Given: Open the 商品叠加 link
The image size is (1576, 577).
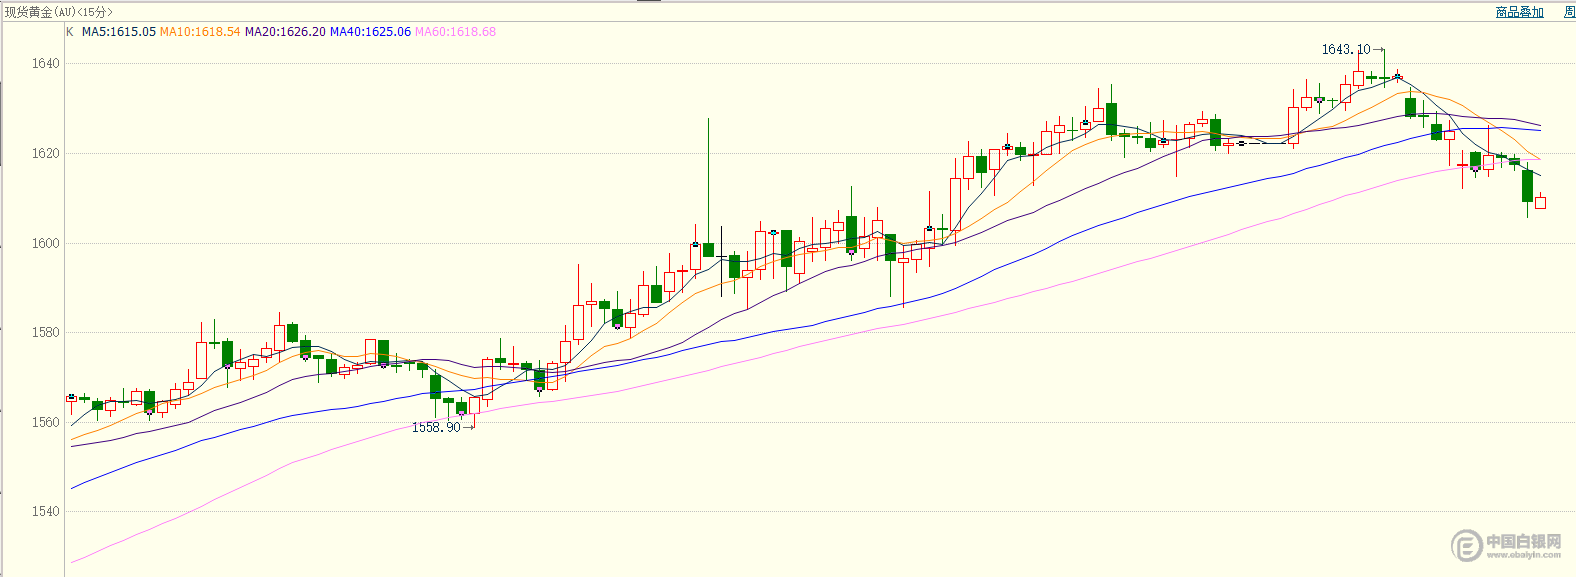Looking at the screenshot, I should click(x=1519, y=12).
